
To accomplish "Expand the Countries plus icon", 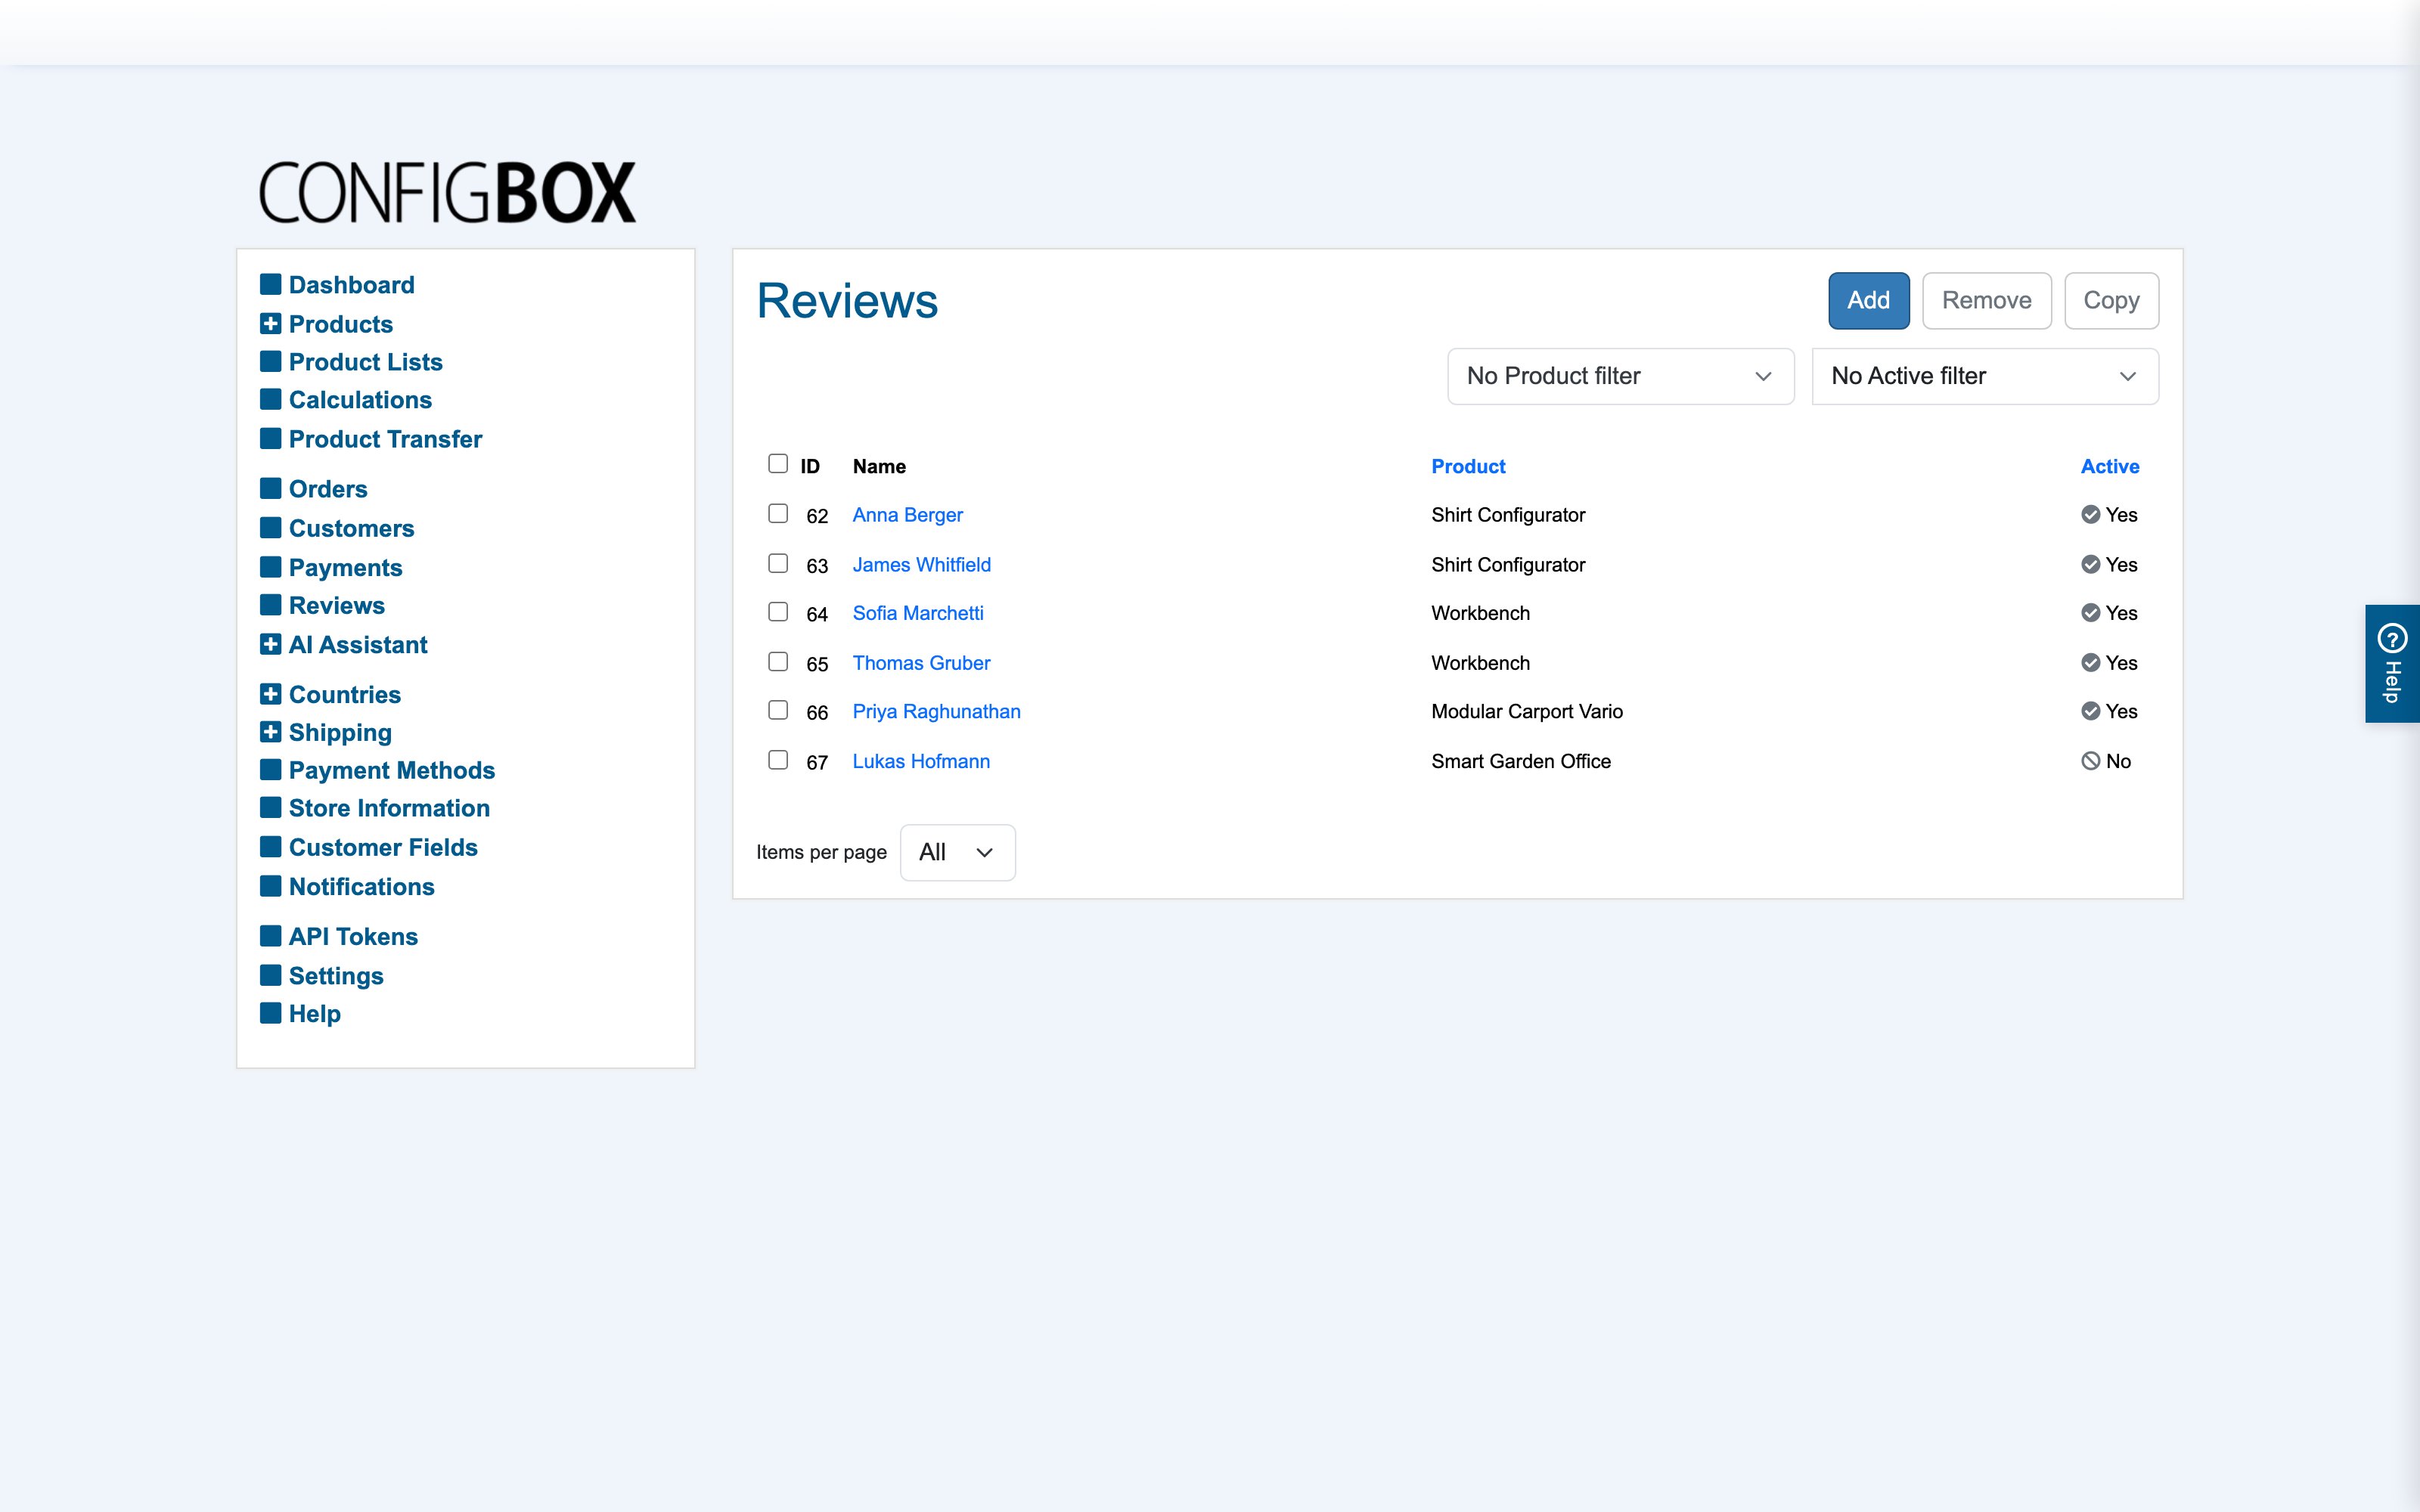I will pos(270,693).
